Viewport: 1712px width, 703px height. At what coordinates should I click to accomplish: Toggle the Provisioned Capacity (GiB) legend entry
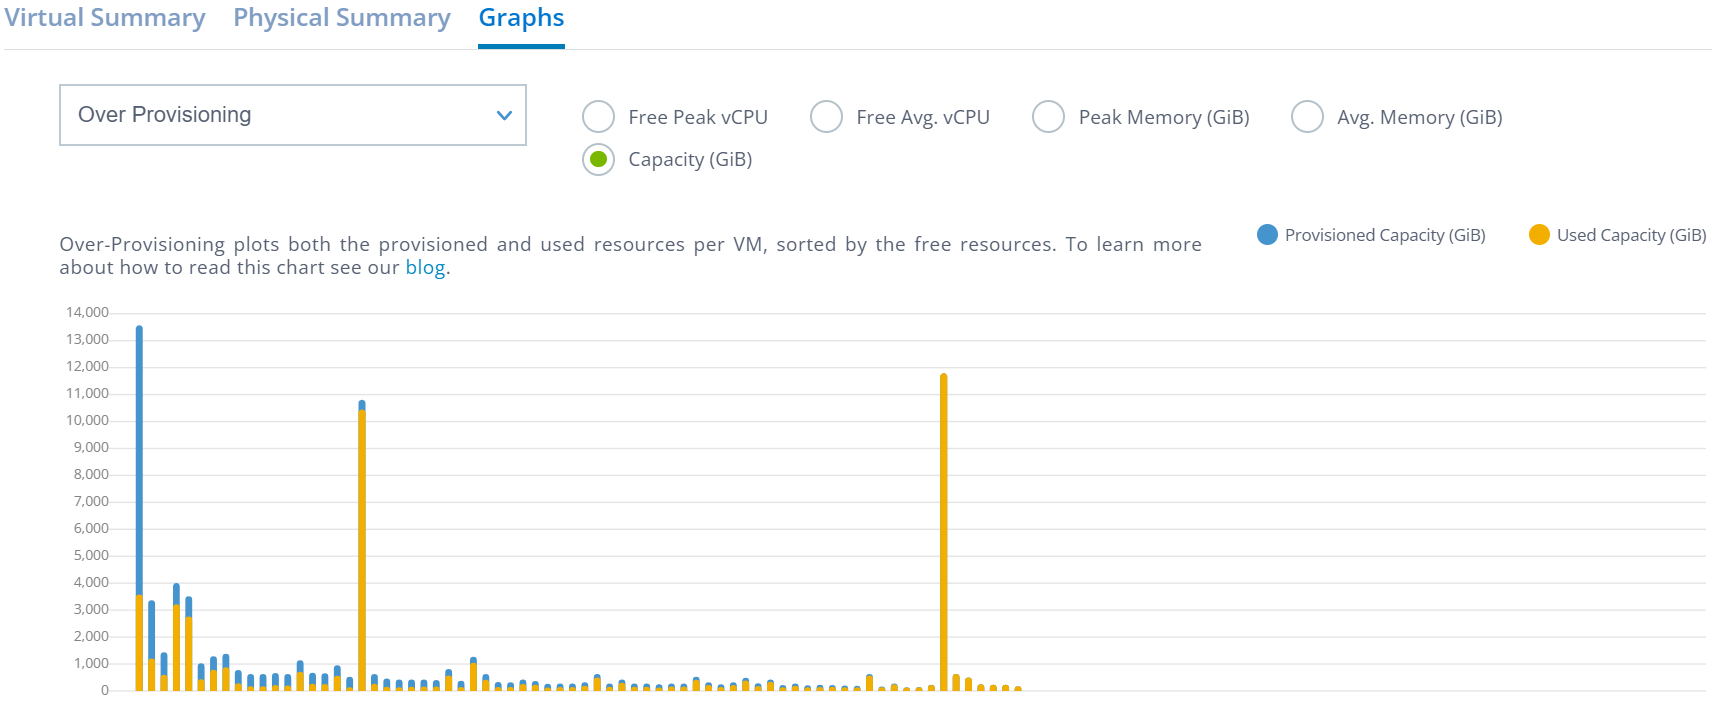(1384, 234)
